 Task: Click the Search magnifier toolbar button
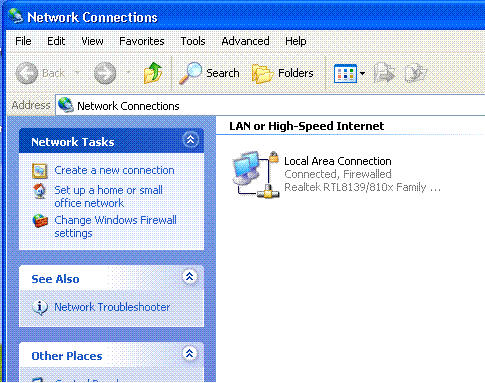tap(209, 73)
